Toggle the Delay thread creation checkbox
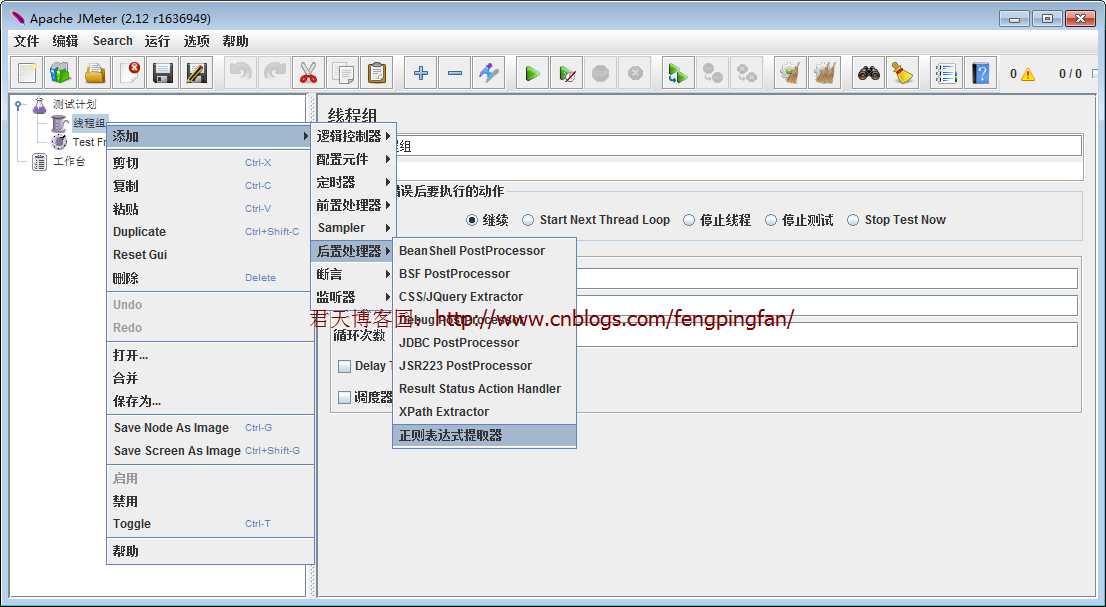The image size is (1106, 607). [344, 367]
